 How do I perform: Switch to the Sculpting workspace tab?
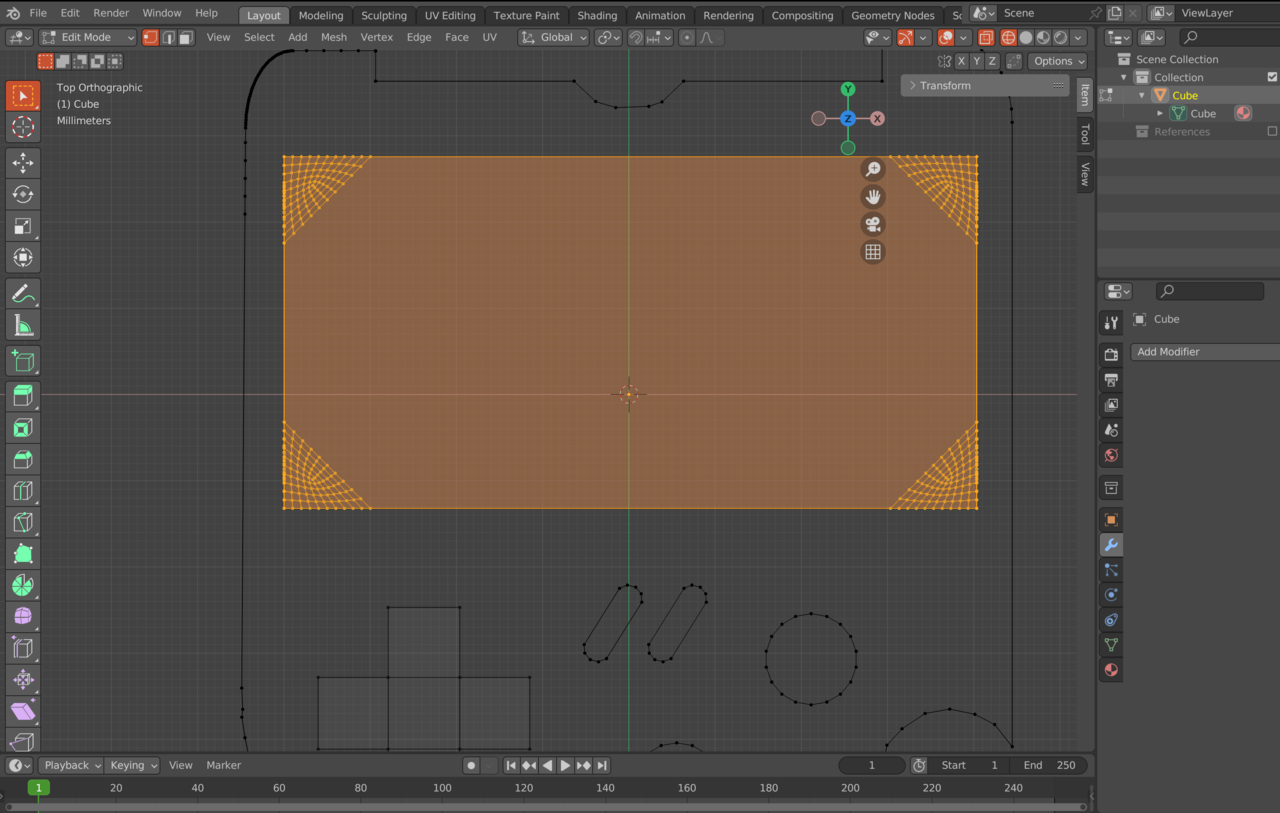click(x=383, y=15)
